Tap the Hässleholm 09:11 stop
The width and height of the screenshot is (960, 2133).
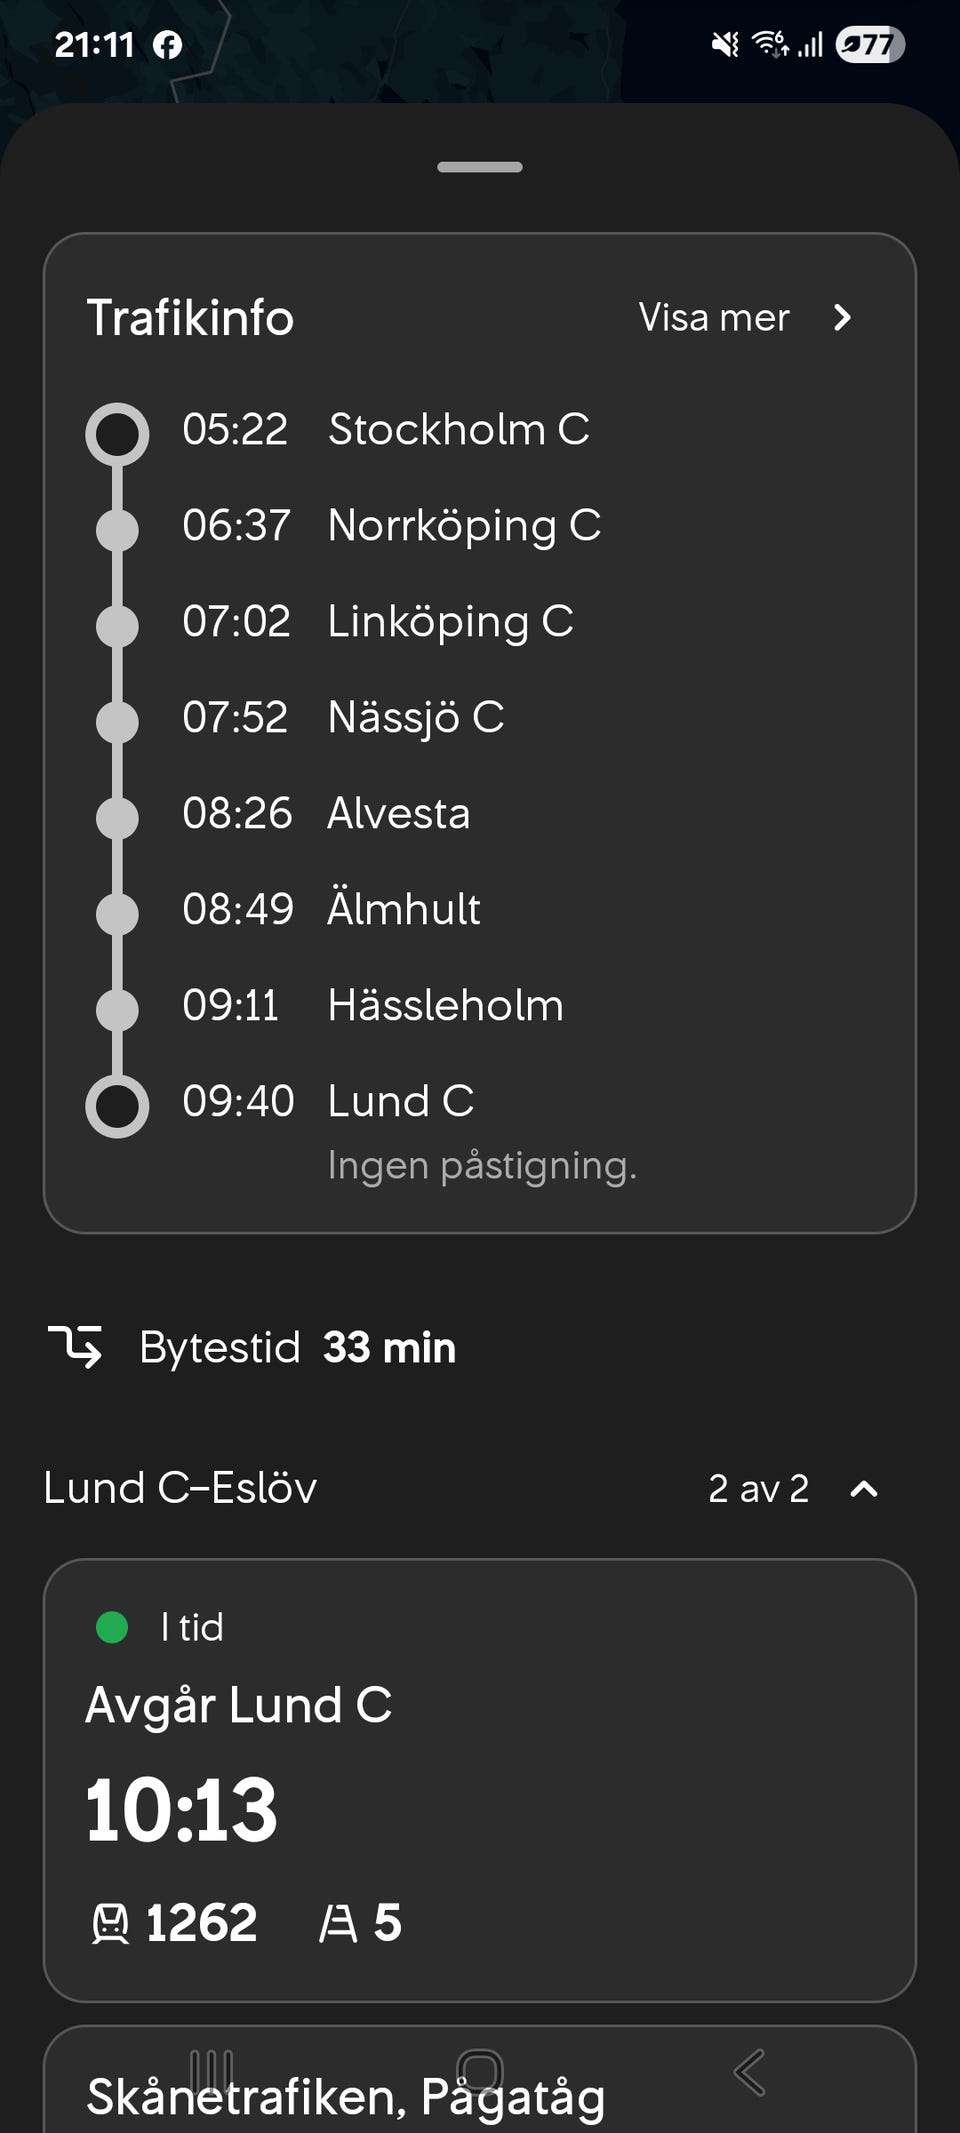(445, 1006)
